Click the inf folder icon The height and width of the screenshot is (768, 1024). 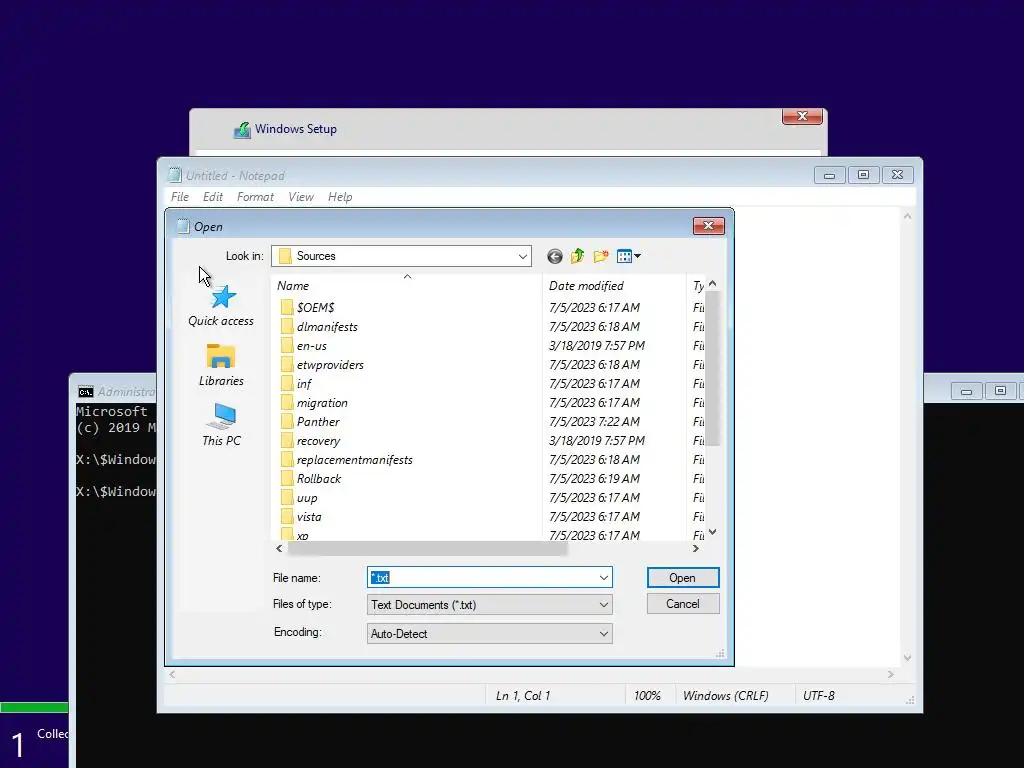tap(286, 383)
